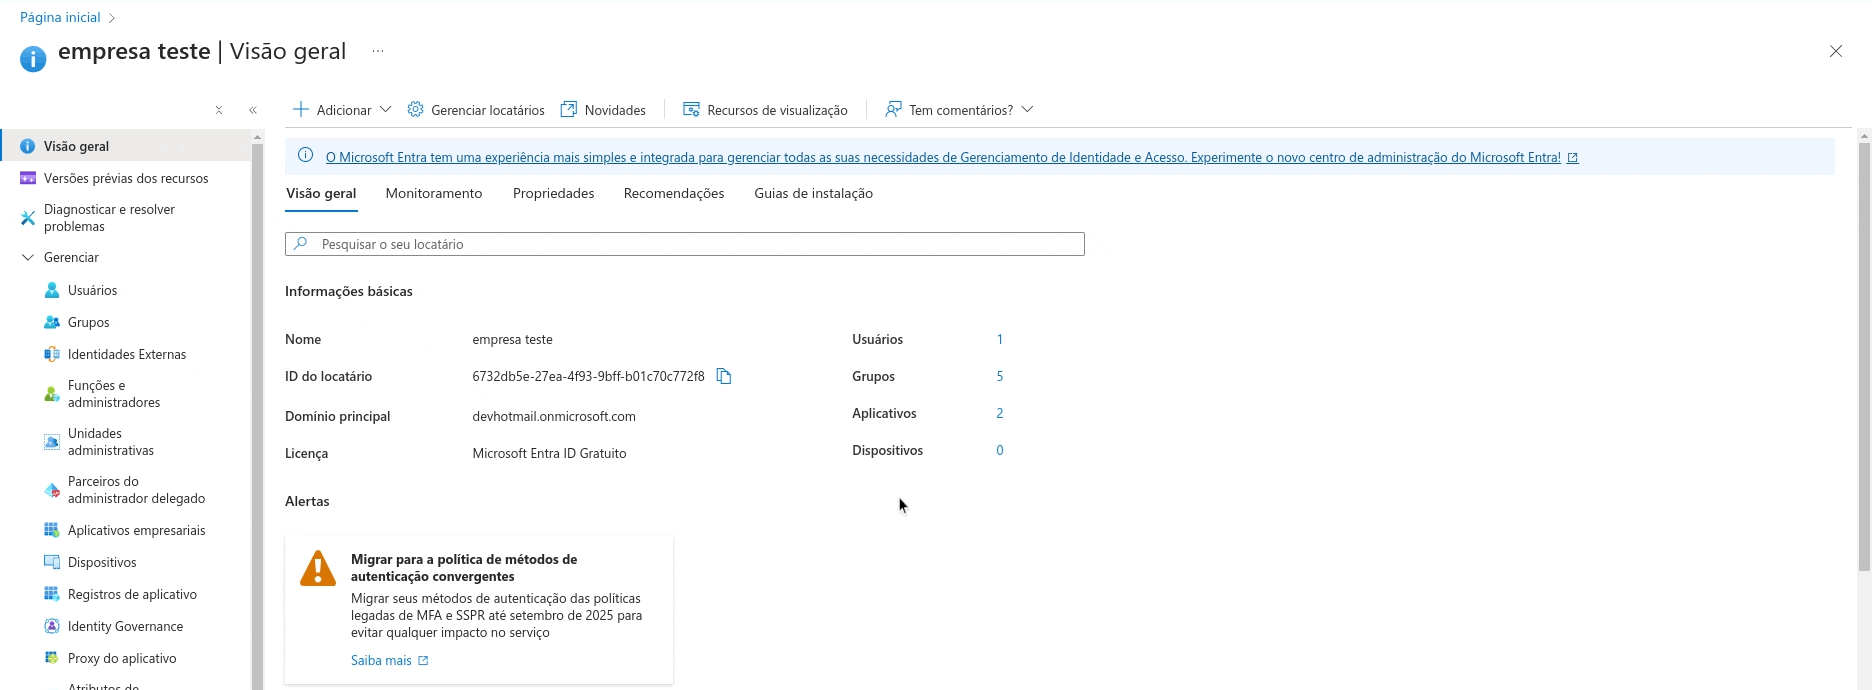Click the breadcrumb chevron after Página inicial
Image resolution: width=1872 pixels, height=690 pixels.
[112, 18]
